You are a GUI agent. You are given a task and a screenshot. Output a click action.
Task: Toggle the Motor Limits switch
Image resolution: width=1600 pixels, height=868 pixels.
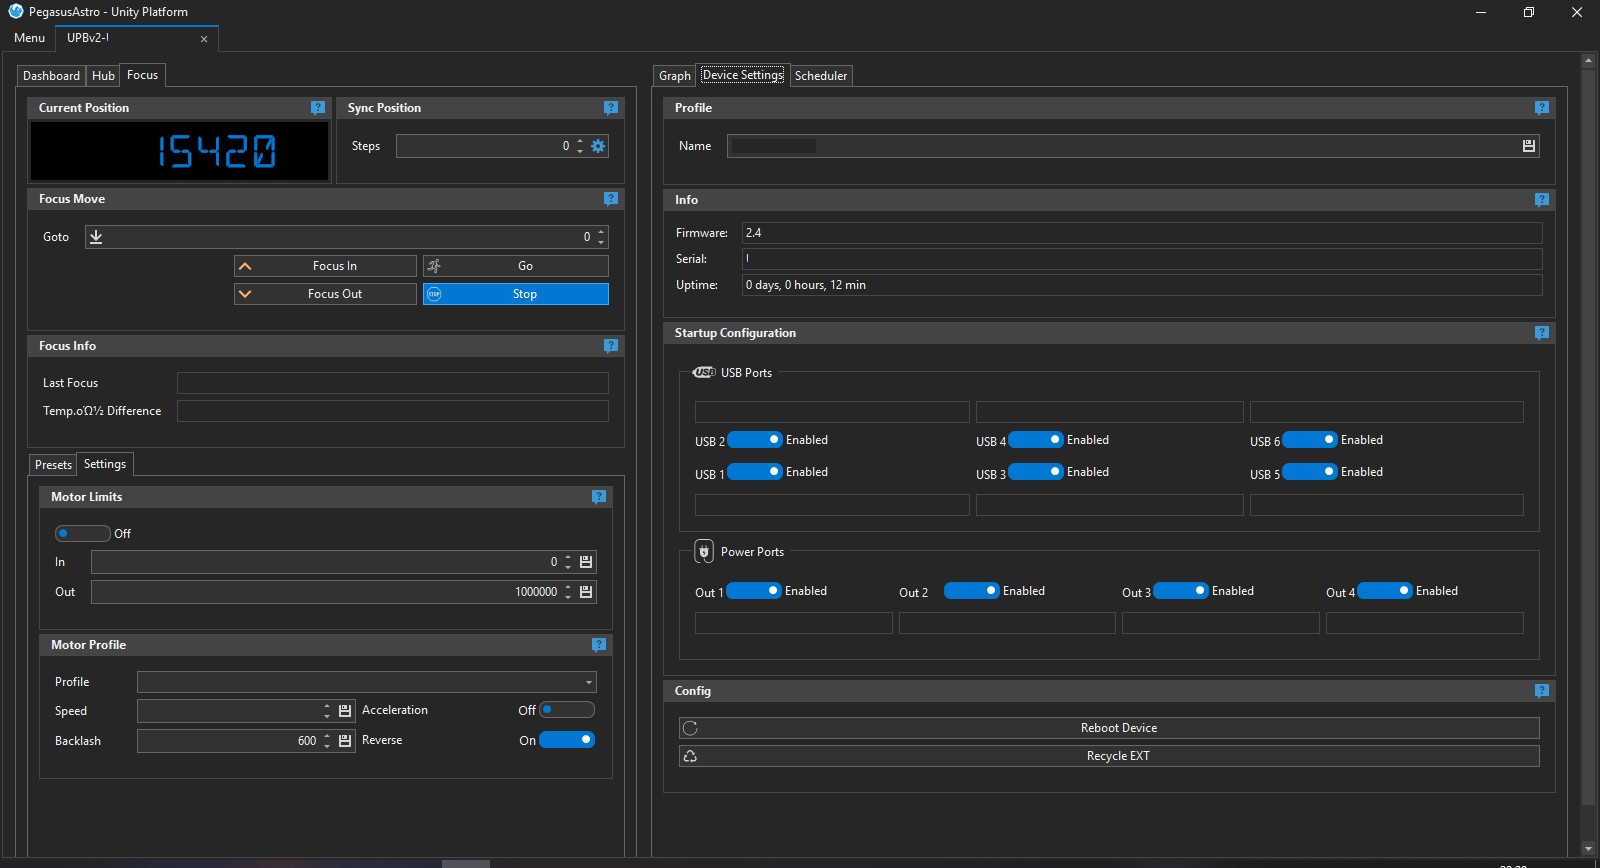pos(82,533)
